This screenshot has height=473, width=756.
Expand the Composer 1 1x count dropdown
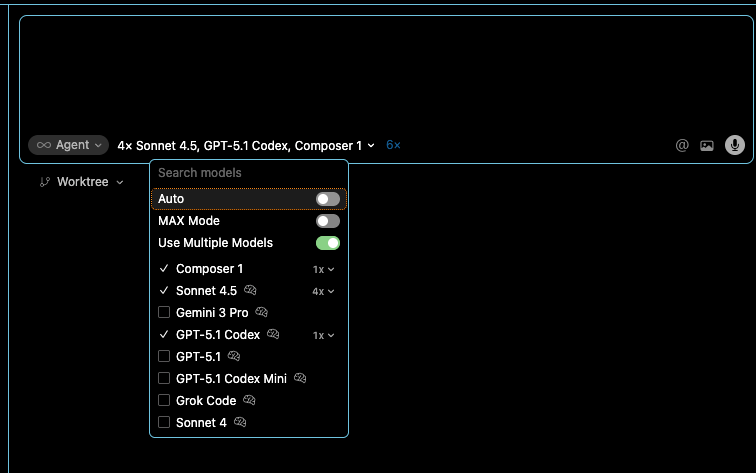point(323,269)
